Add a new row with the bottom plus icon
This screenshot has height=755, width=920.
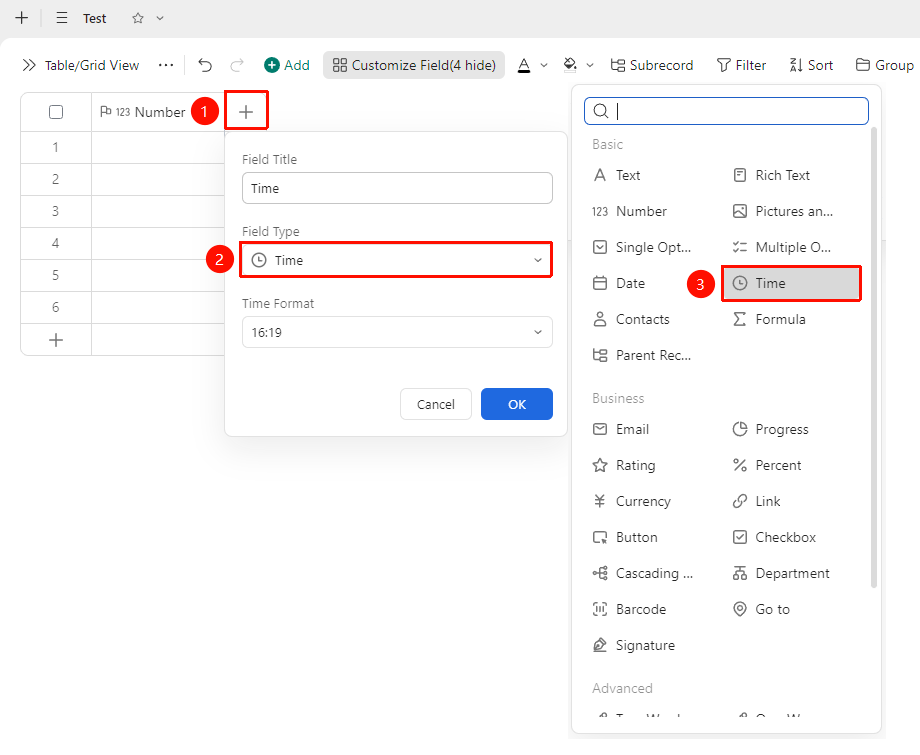pyautogui.click(x=56, y=340)
